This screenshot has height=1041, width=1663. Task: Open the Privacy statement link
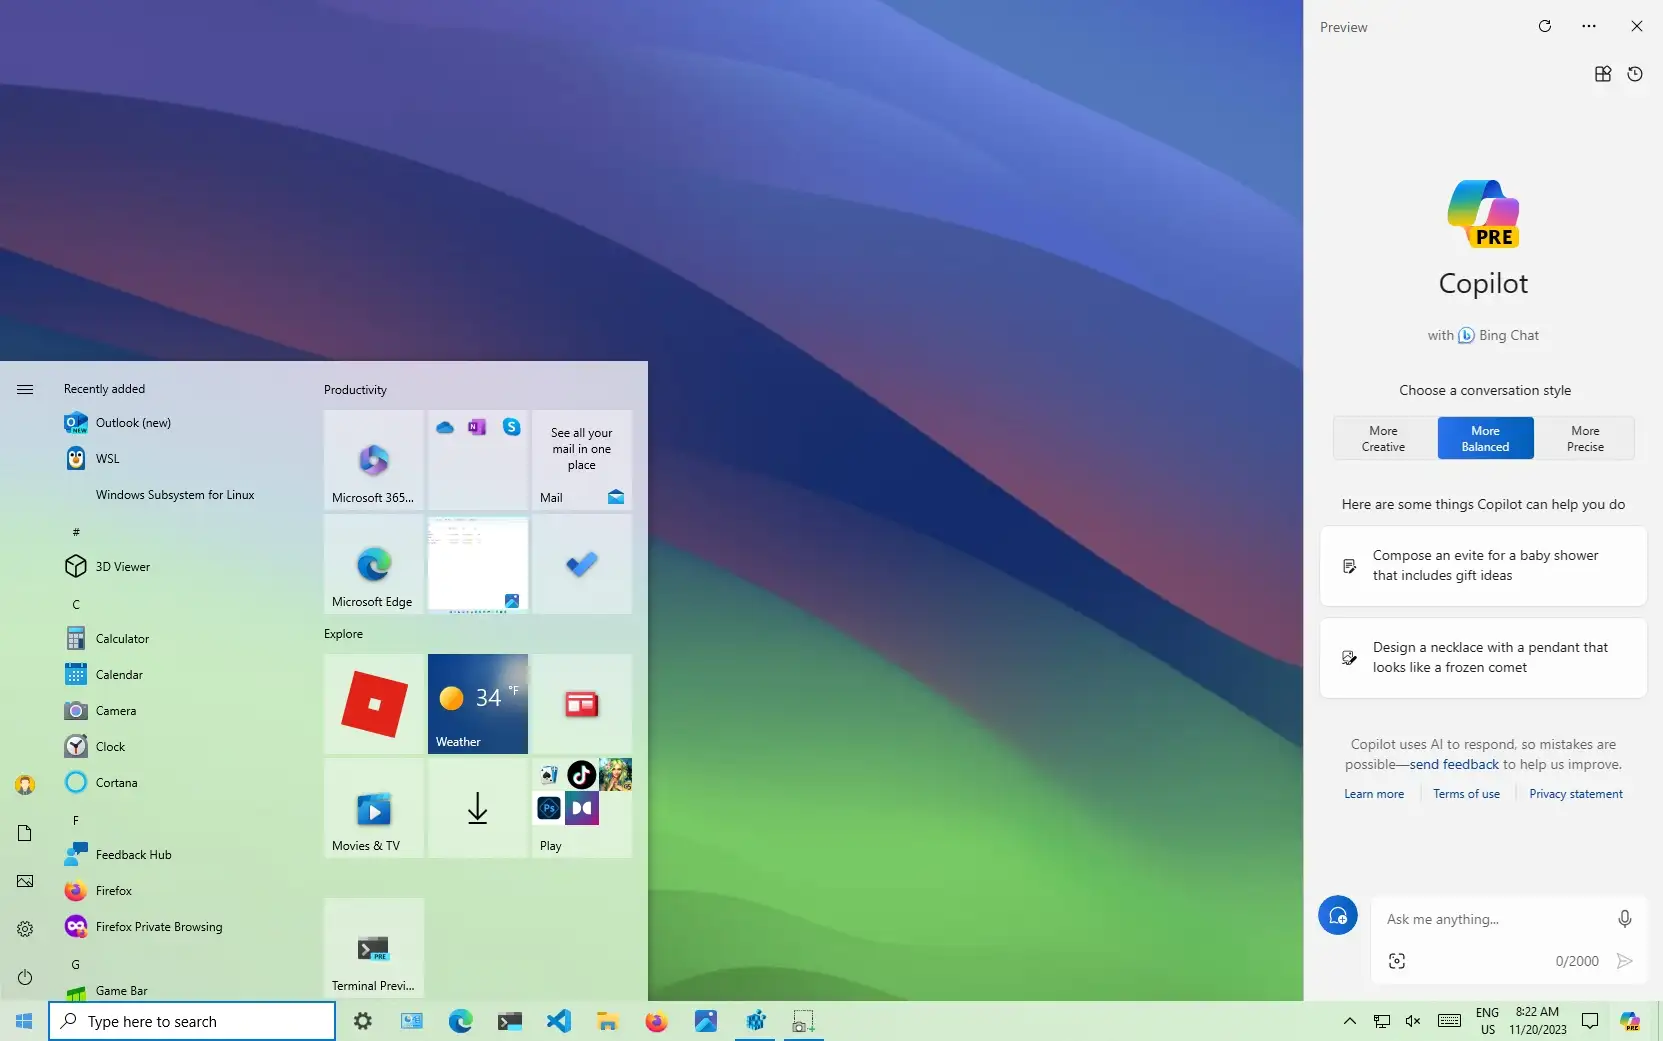[x=1575, y=794]
